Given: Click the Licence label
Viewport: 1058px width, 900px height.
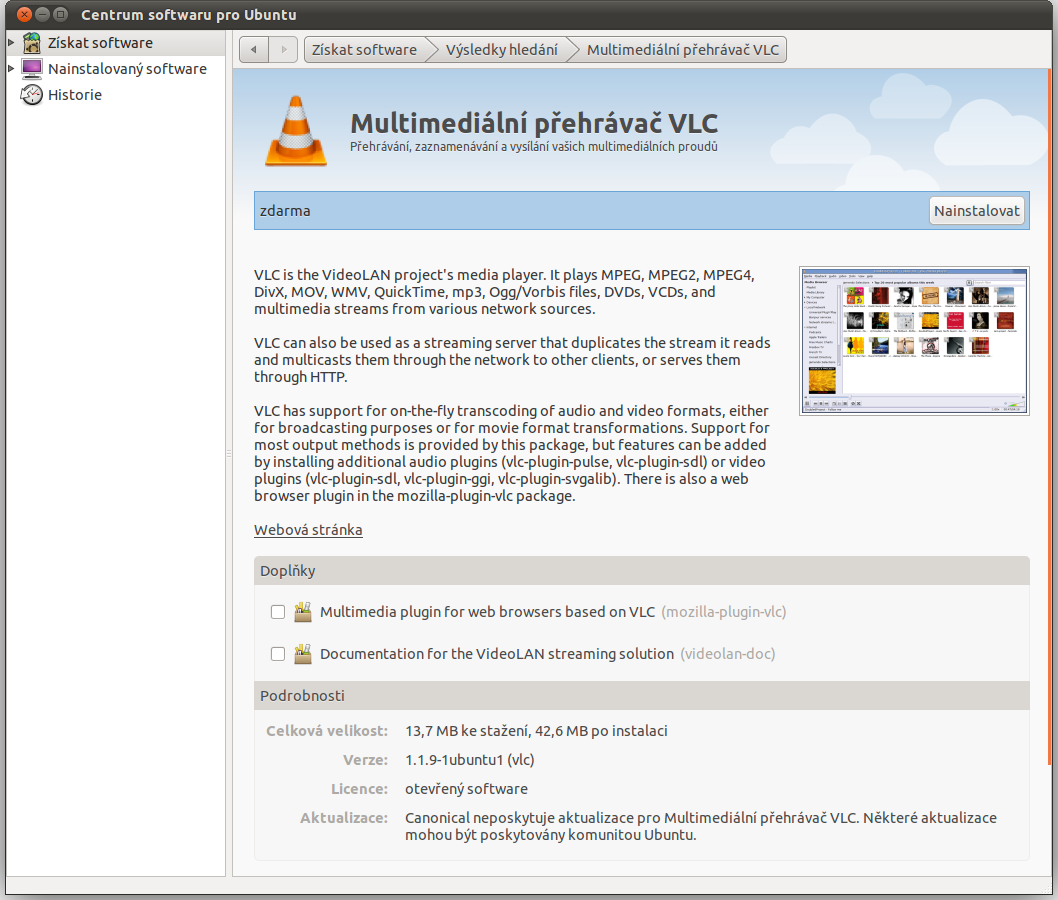Looking at the screenshot, I should tap(359, 789).
